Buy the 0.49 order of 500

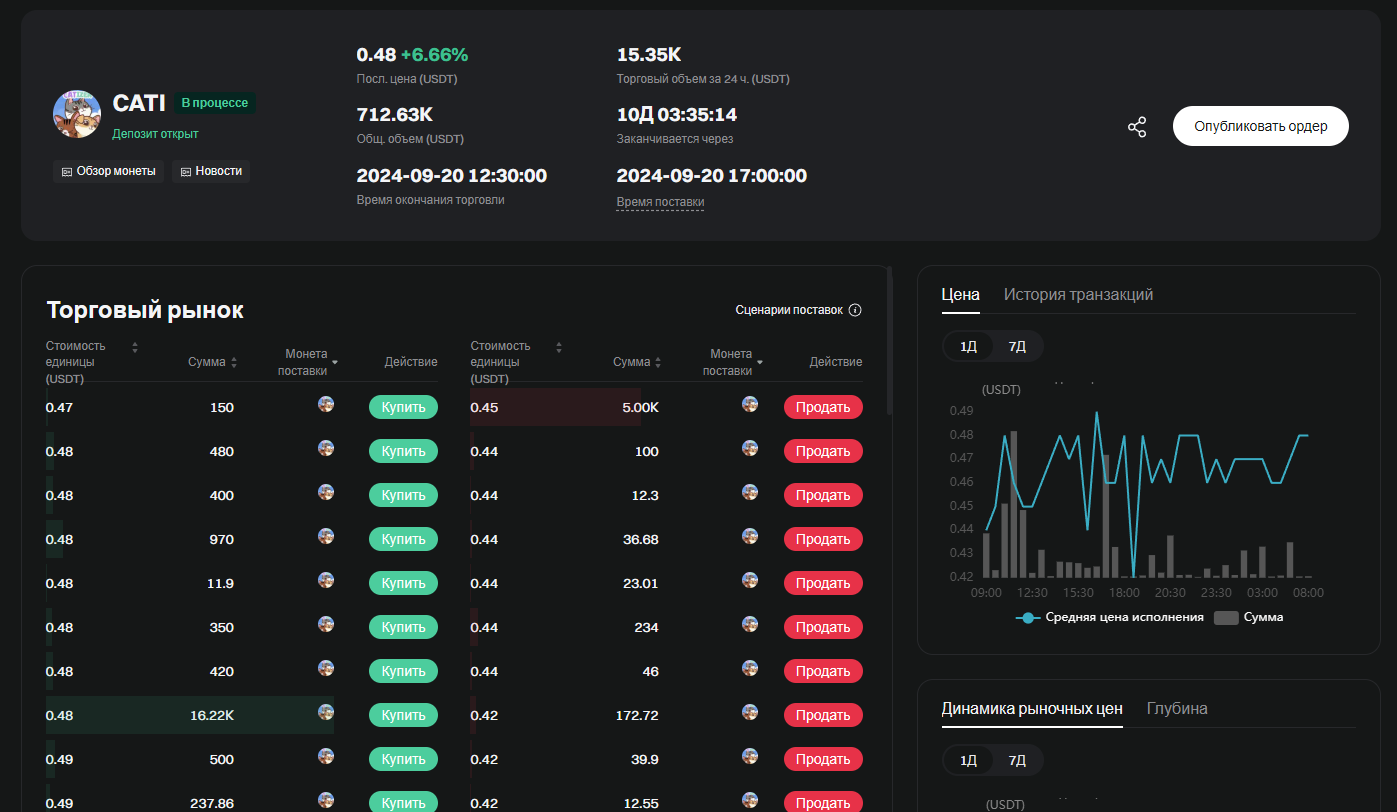[x=403, y=759]
